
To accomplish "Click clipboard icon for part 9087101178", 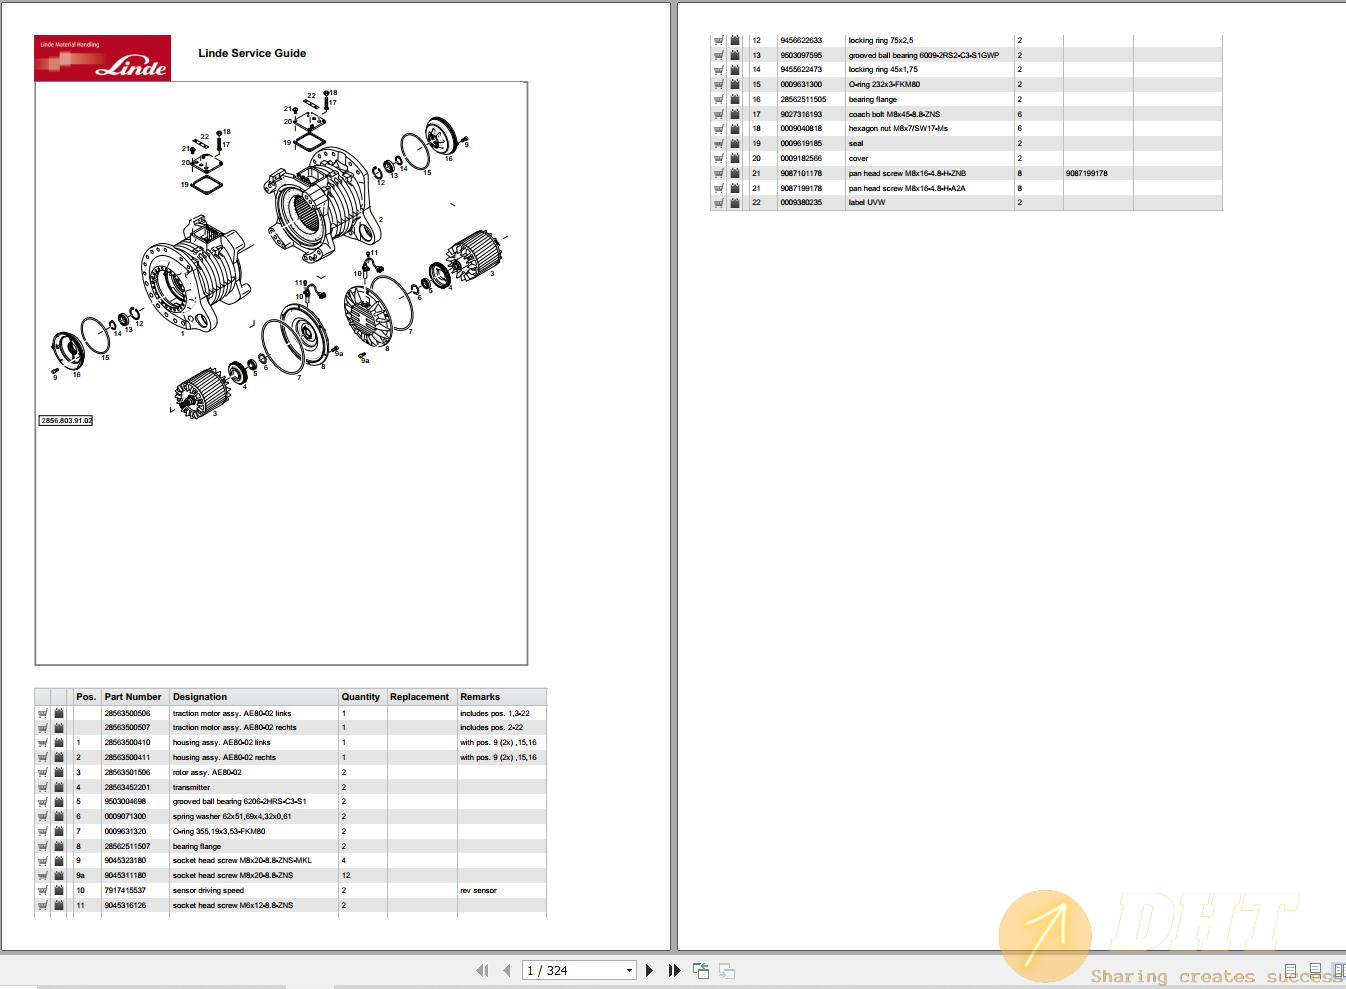I will point(735,173).
